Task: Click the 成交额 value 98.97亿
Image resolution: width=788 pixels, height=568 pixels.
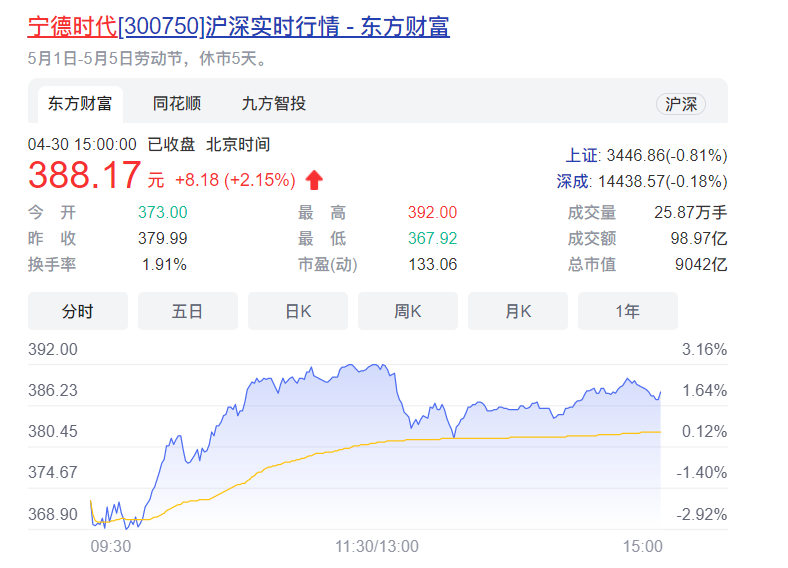Action: (x=699, y=238)
